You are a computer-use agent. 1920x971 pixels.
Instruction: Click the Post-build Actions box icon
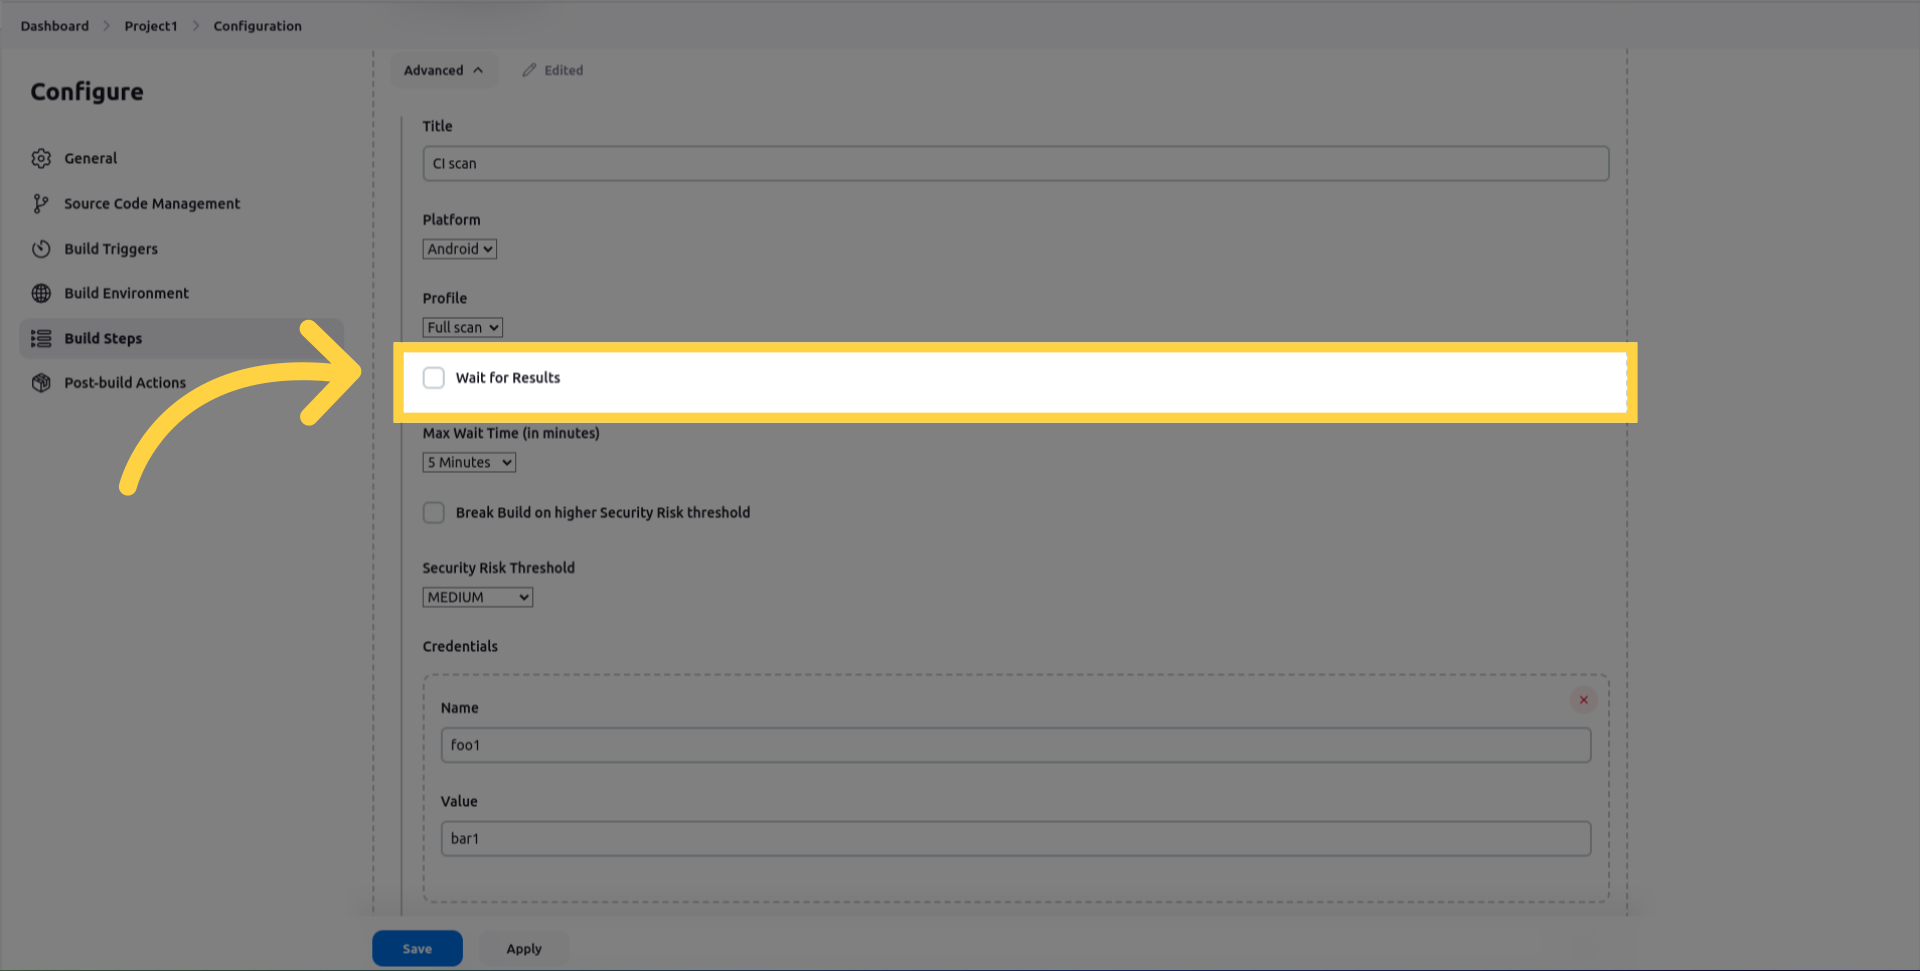click(41, 383)
